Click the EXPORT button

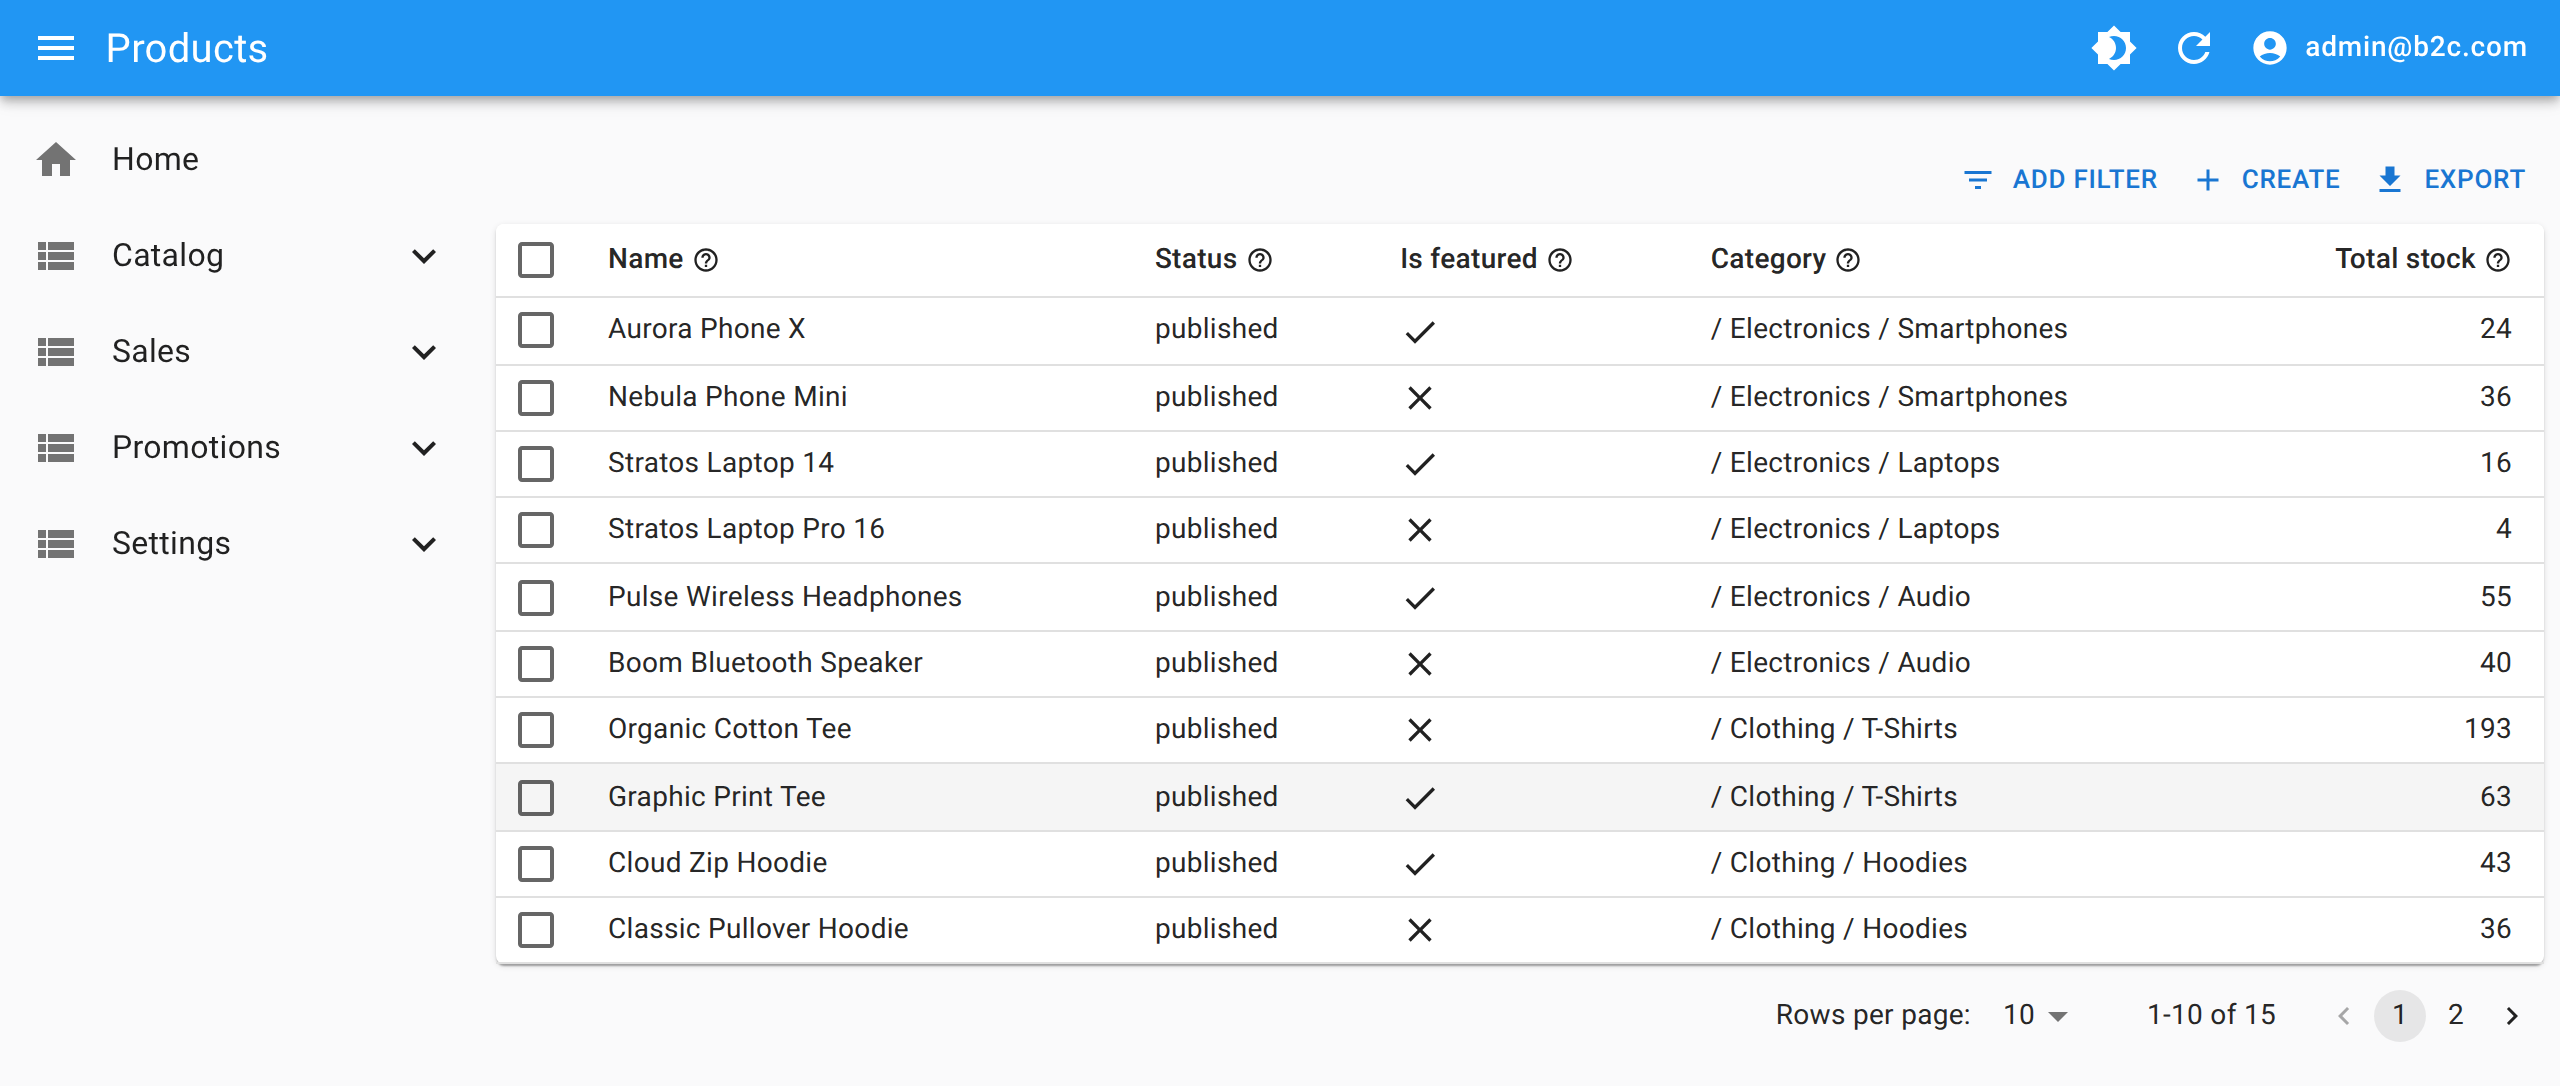click(2451, 179)
